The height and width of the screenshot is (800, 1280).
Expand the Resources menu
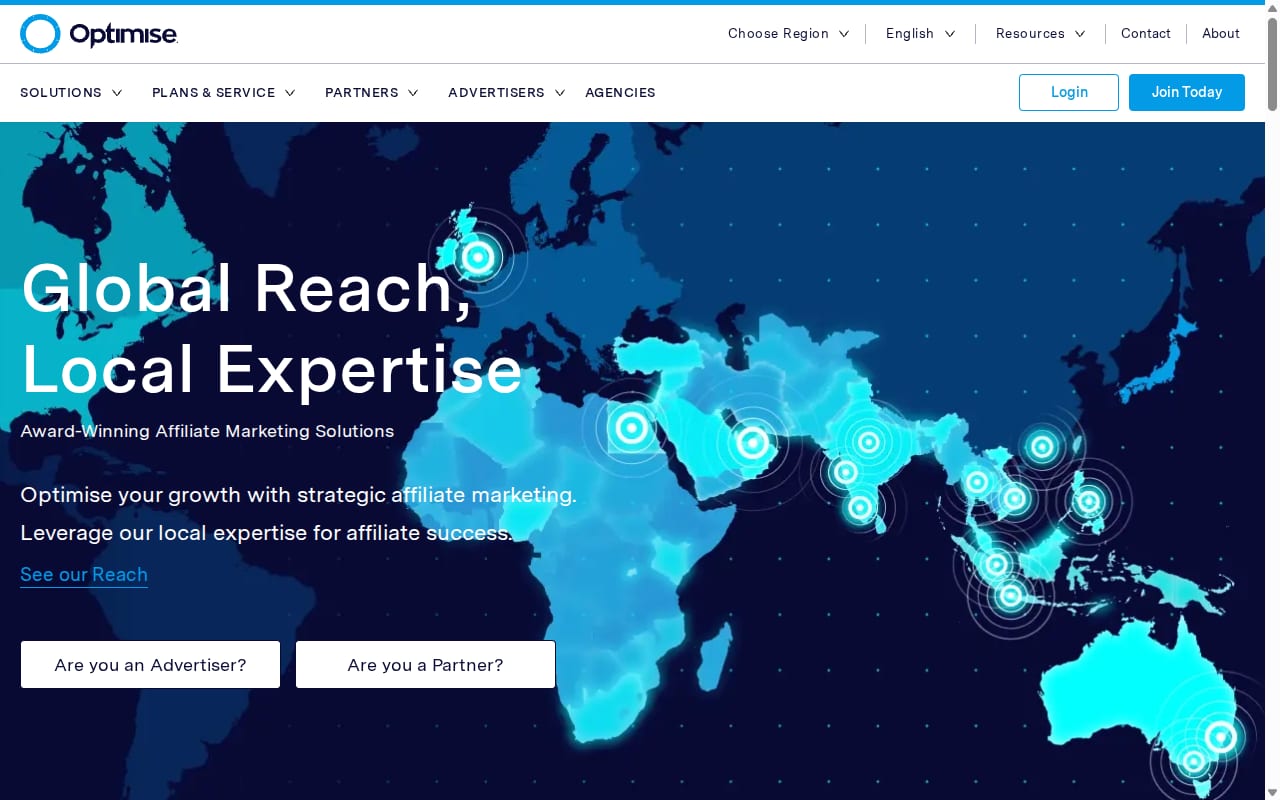pos(1040,34)
